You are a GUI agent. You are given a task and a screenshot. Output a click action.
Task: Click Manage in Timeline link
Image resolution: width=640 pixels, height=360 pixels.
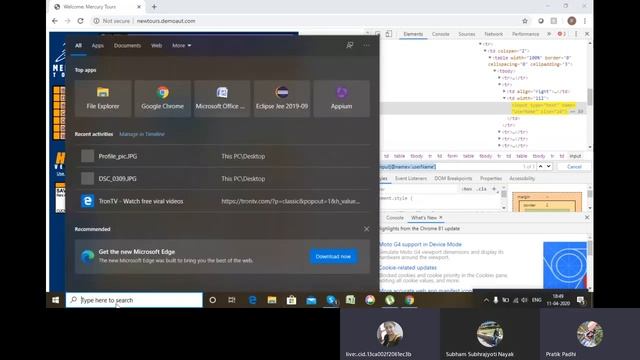point(142,134)
